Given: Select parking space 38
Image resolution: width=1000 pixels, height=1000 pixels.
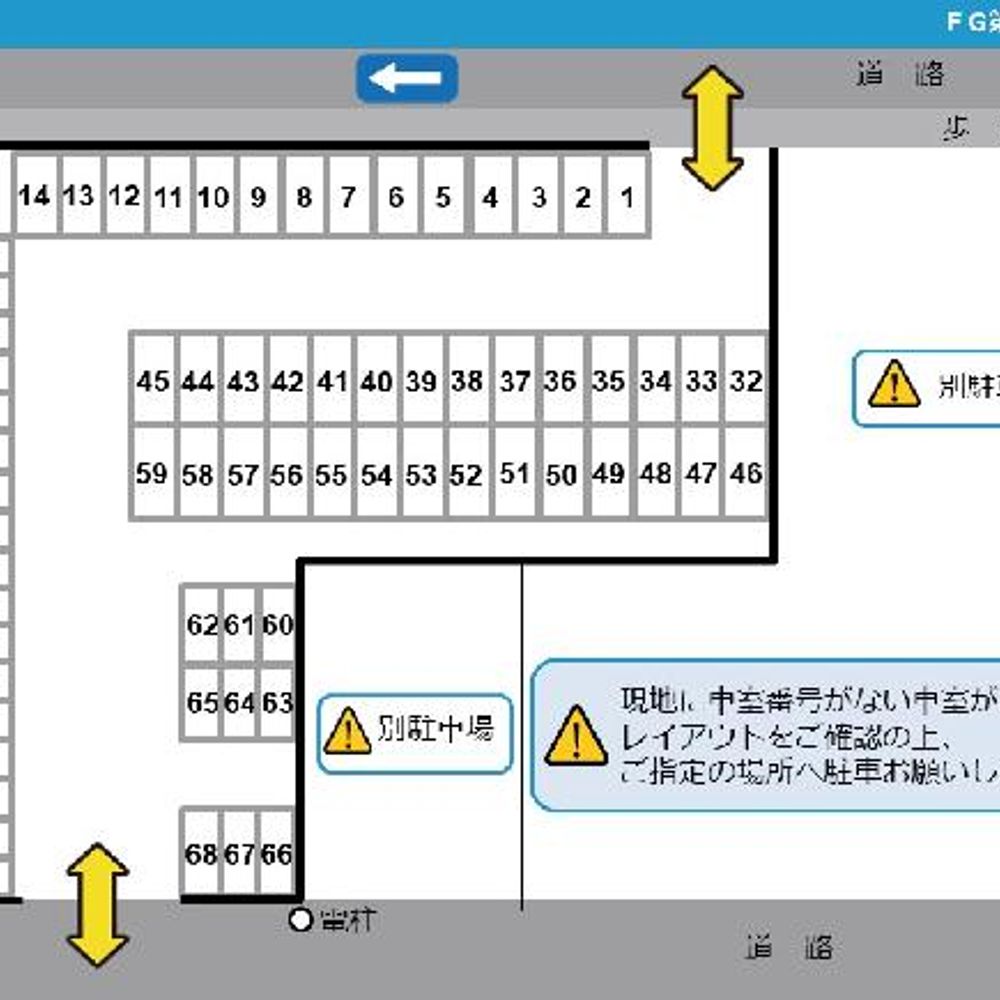Looking at the screenshot, I should [468, 380].
